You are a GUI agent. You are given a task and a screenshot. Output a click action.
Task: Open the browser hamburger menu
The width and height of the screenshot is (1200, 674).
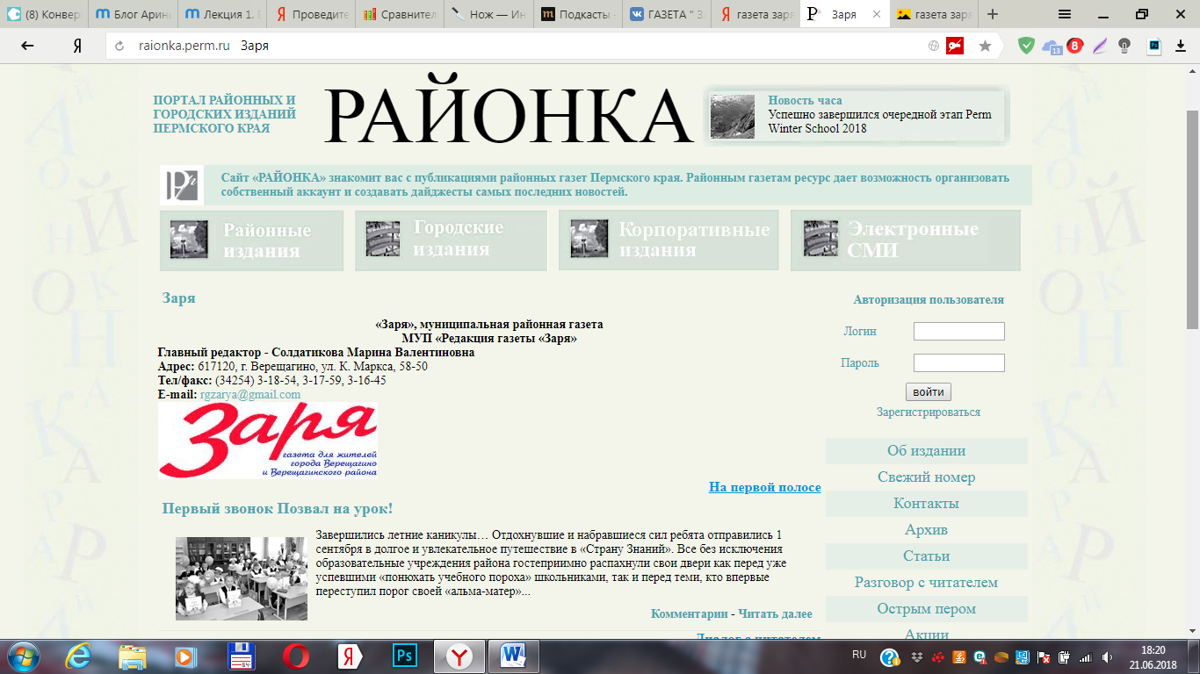(x=1065, y=14)
